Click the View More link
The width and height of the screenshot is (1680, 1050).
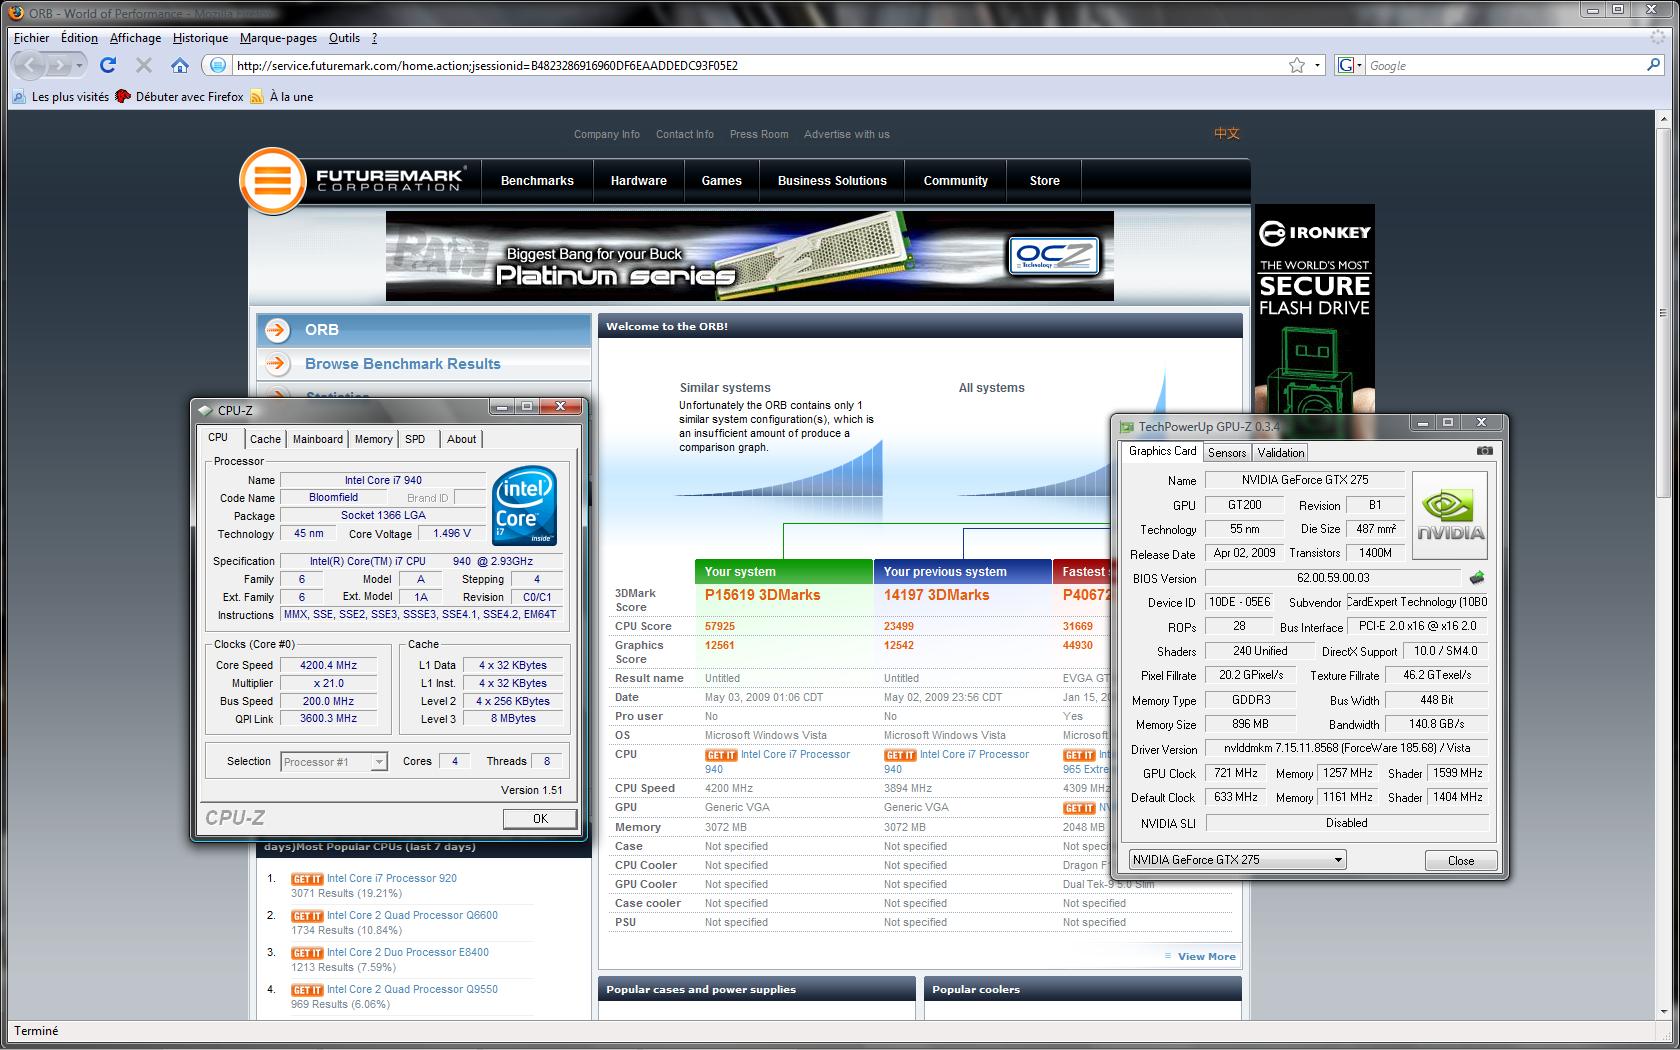tap(1206, 957)
